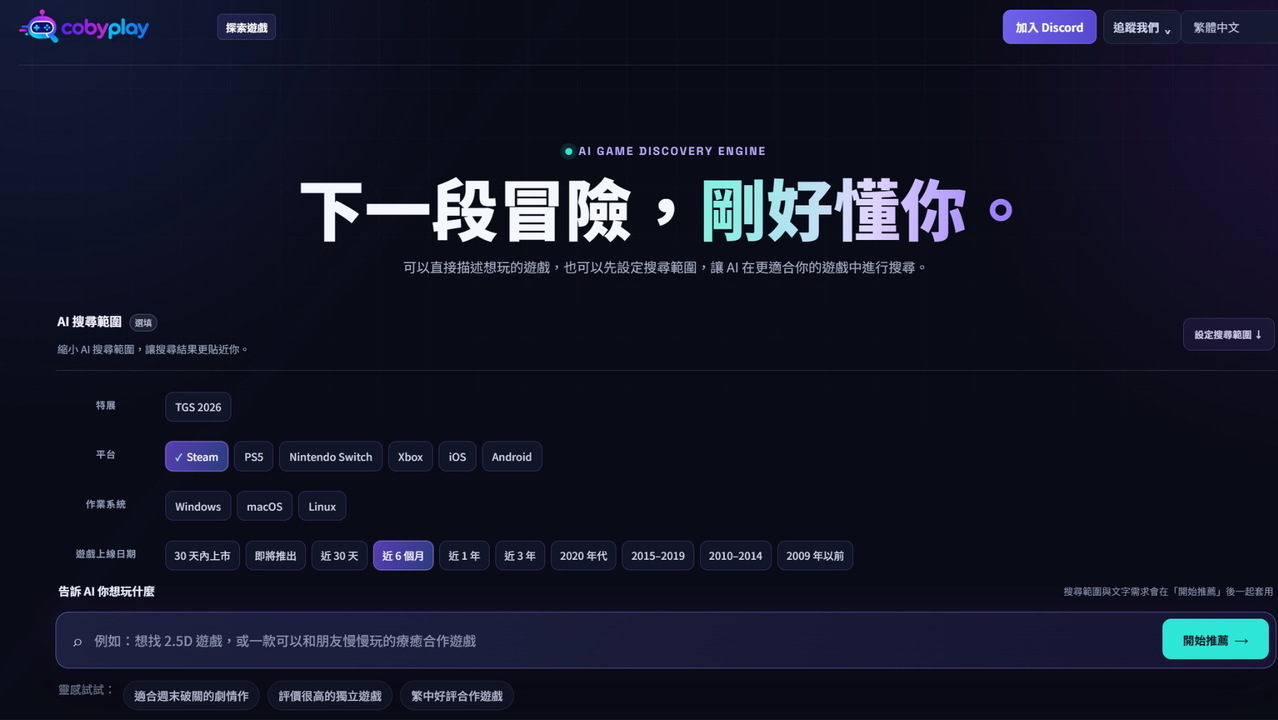1278x720 pixels.
Task: Select the 2010–2014 date filter
Action: [x=735, y=555]
